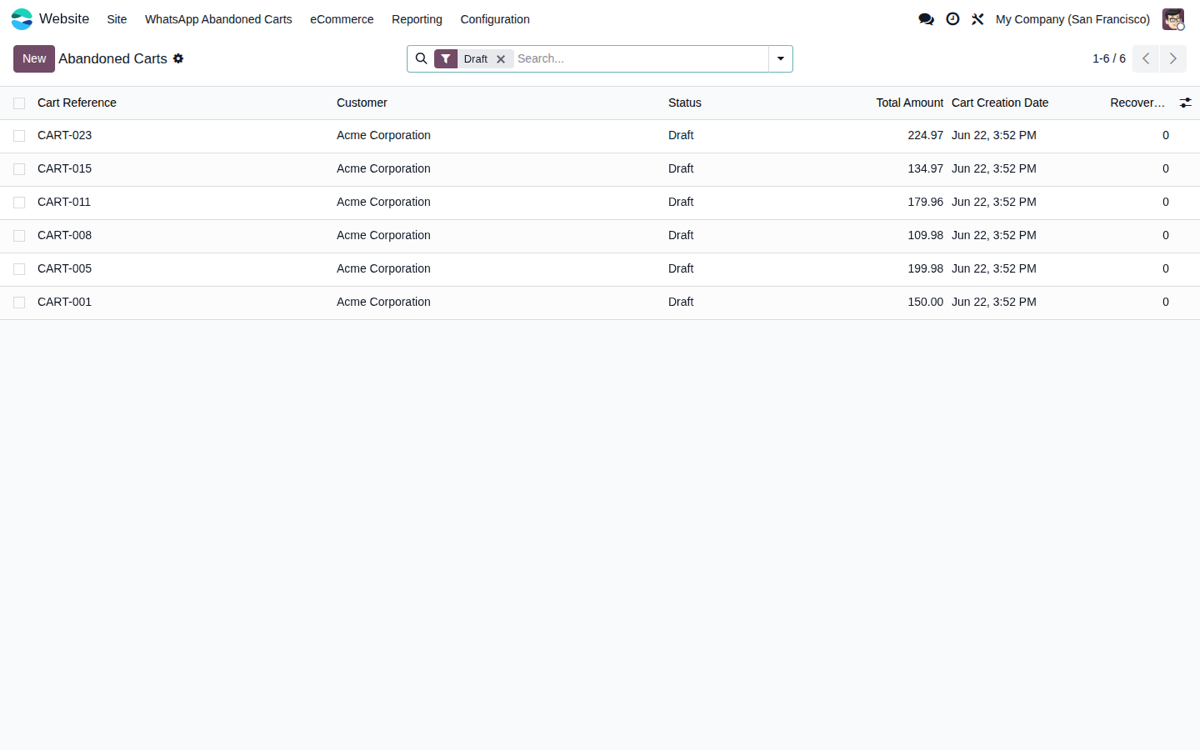Tick the checkbox for CART-008
This screenshot has height=750, width=1200.
(x=19, y=236)
